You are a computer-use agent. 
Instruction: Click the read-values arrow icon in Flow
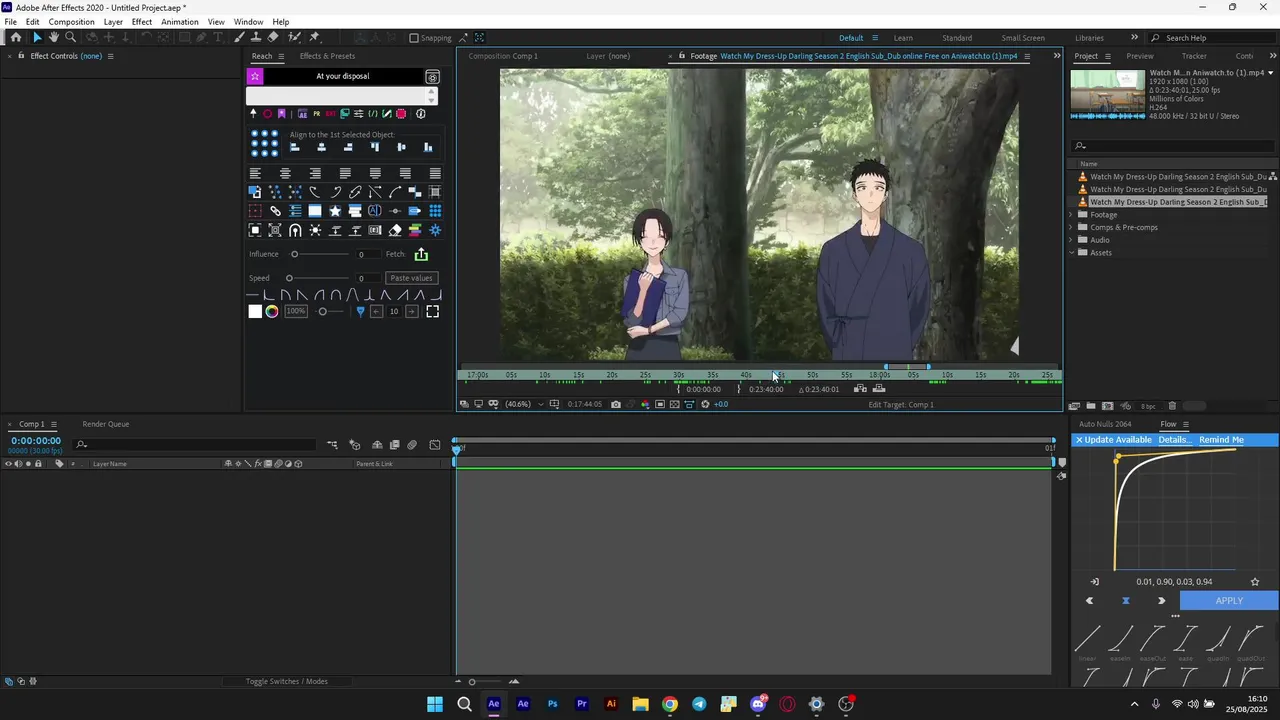point(1095,582)
